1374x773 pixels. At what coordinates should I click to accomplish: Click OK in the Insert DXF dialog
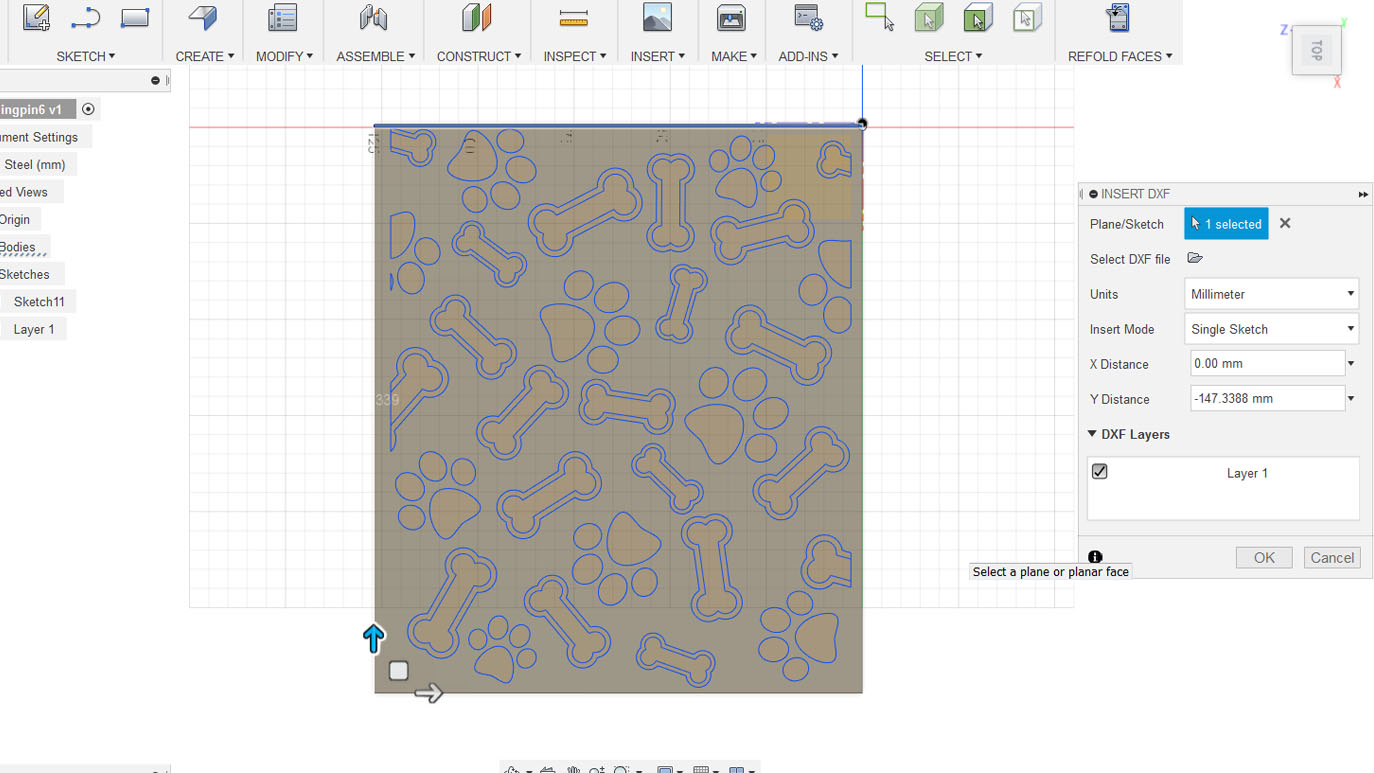1264,558
